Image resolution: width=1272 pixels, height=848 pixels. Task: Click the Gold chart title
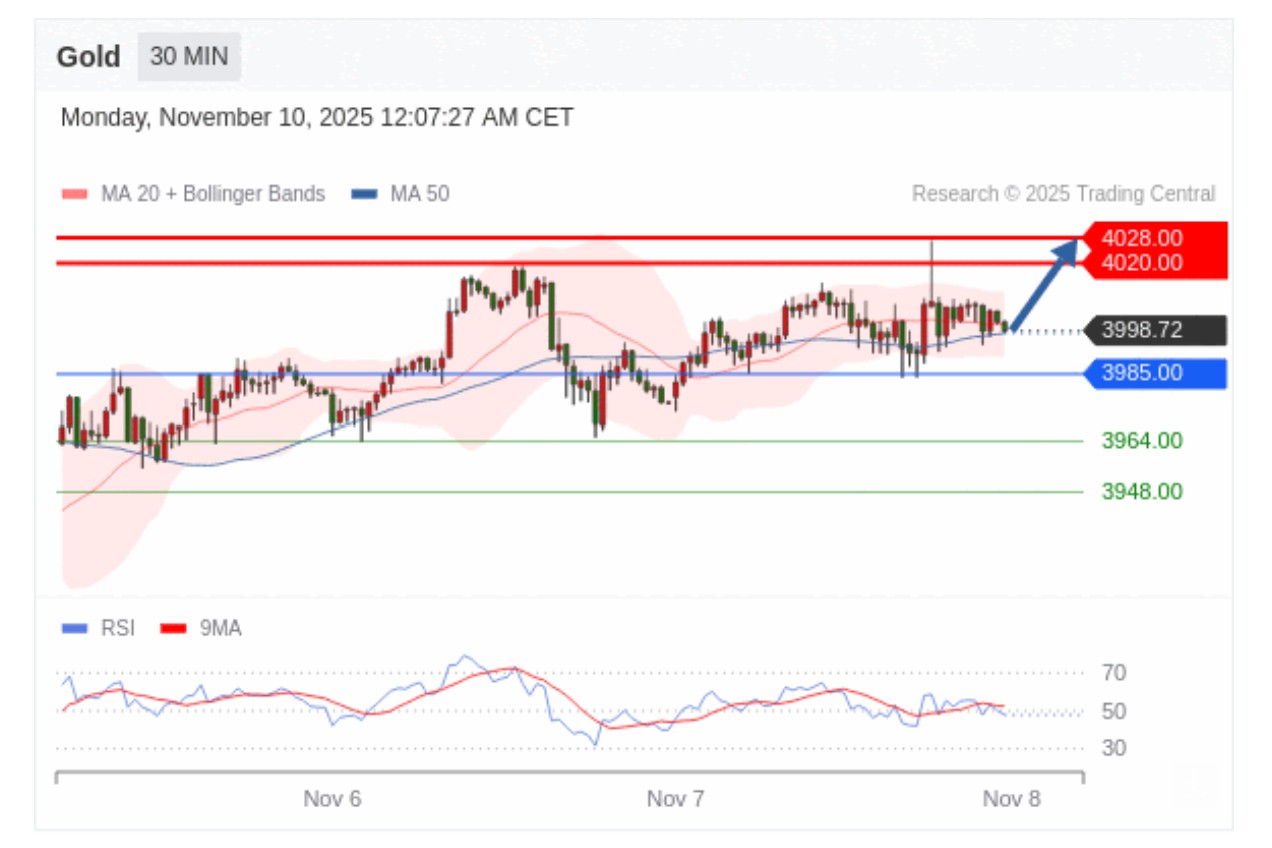(88, 57)
